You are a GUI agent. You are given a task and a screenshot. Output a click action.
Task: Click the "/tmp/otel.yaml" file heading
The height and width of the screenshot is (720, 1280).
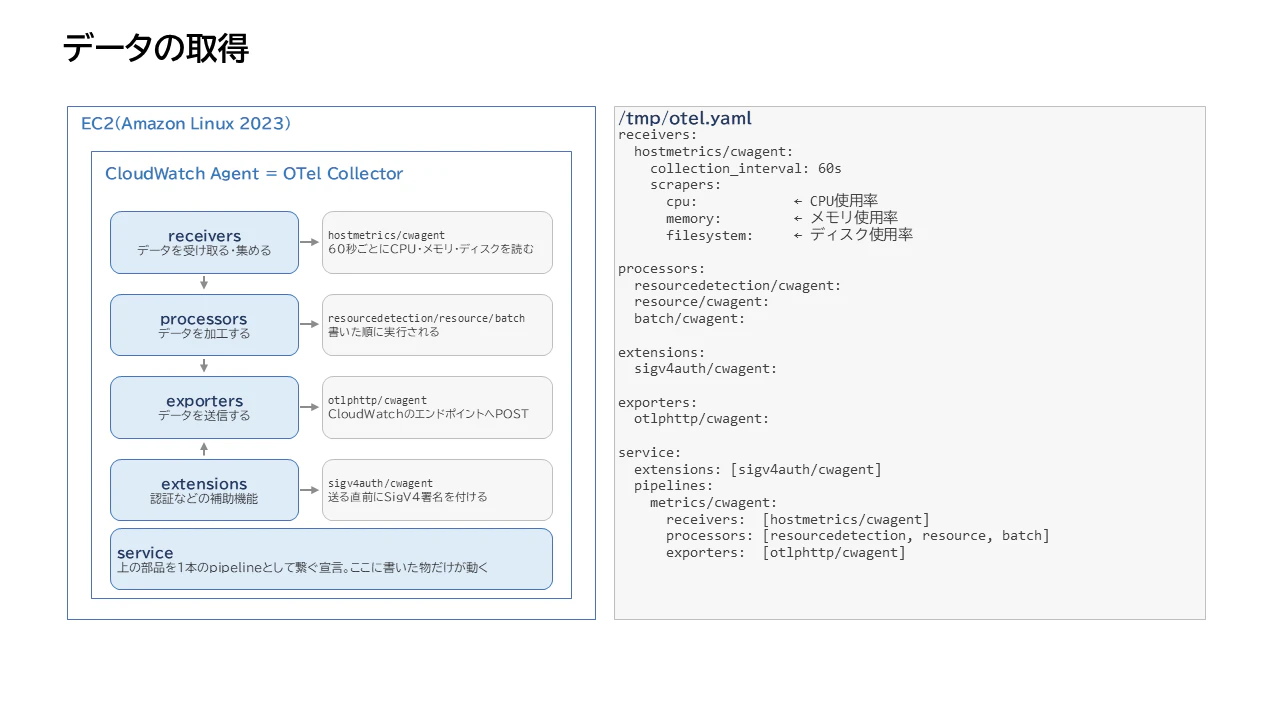[685, 119]
